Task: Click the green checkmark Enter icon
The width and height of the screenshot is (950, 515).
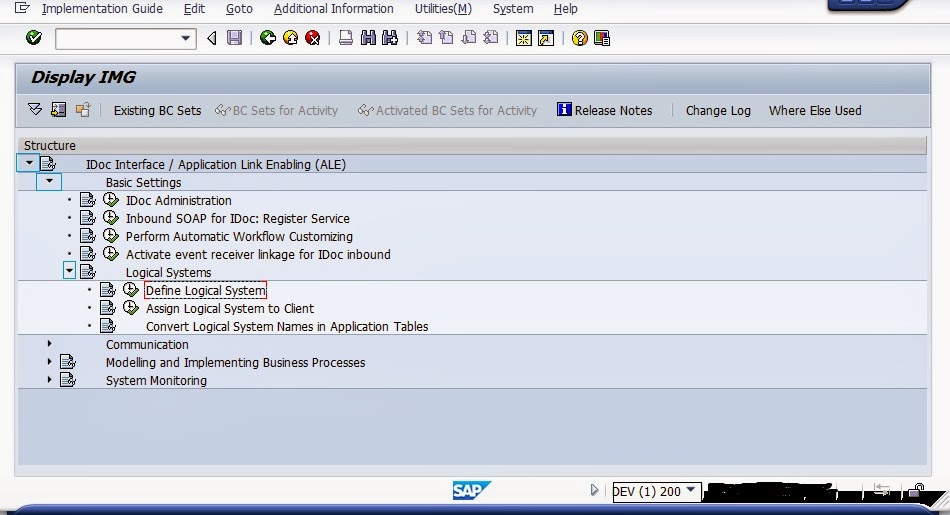Action: coord(34,38)
